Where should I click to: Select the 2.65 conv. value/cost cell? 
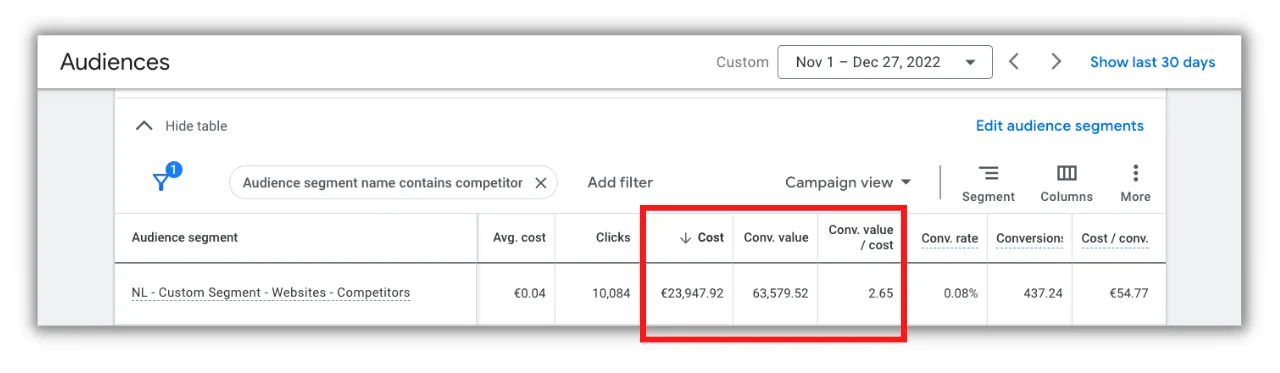[881, 293]
